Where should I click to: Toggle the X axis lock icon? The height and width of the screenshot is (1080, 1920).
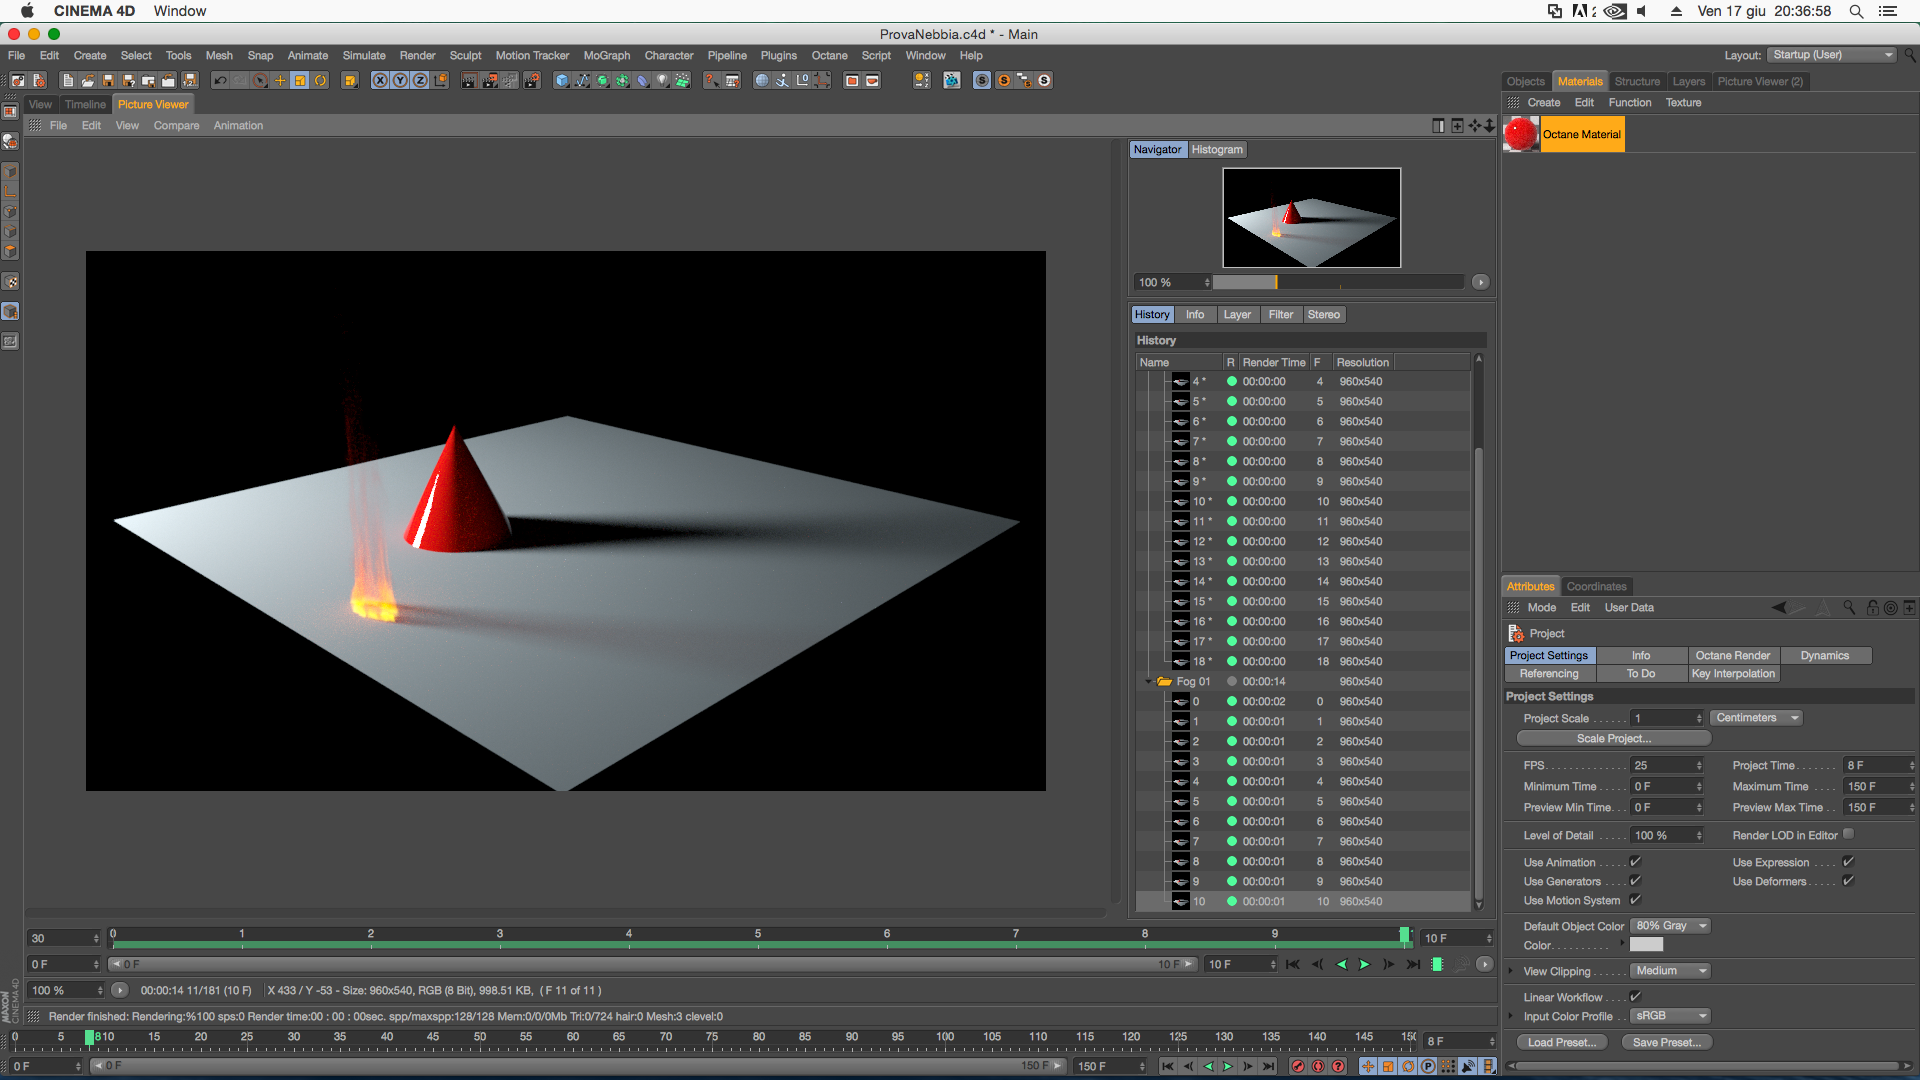pyautogui.click(x=380, y=81)
